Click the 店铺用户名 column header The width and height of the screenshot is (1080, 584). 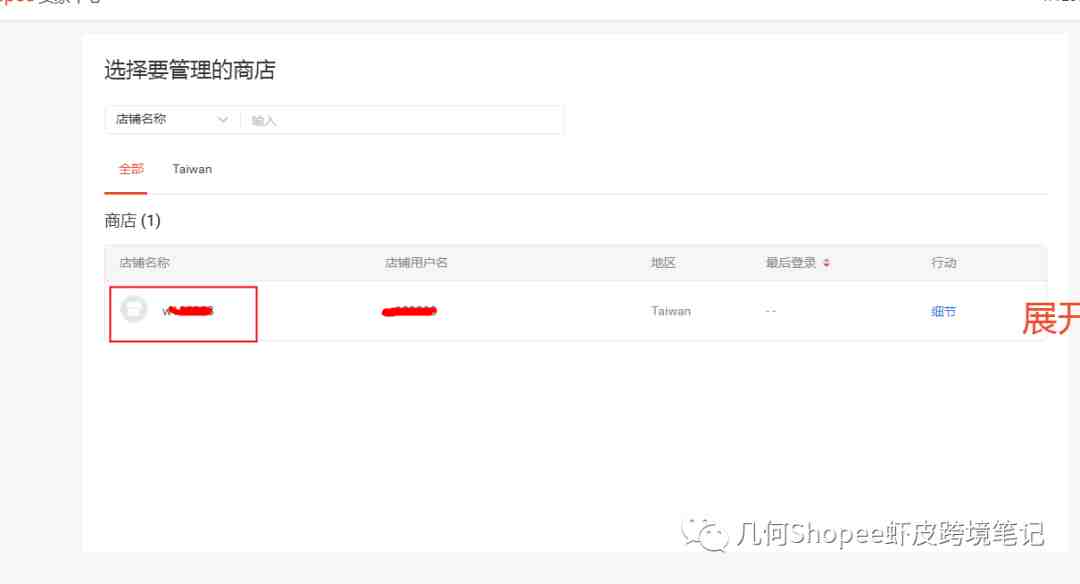point(416,262)
